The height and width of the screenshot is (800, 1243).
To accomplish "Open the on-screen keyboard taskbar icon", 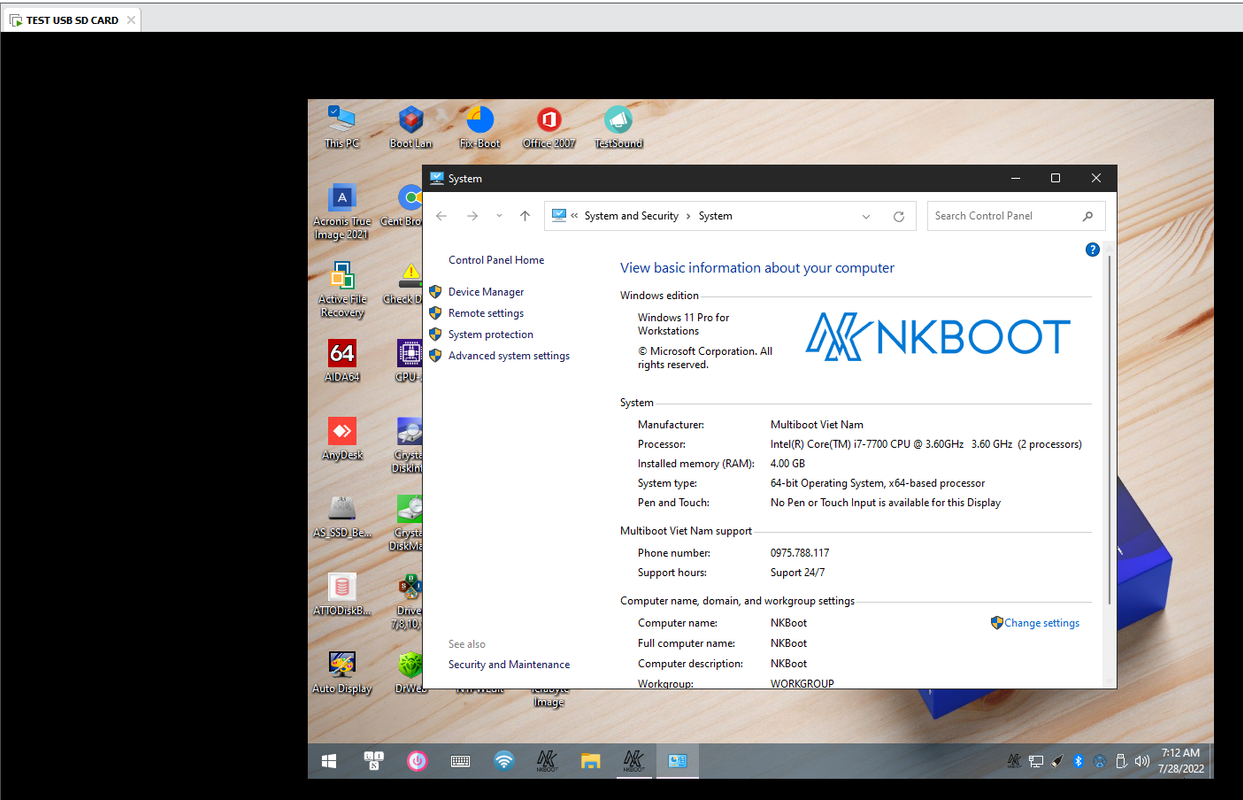I will click(x=460, y=761).
